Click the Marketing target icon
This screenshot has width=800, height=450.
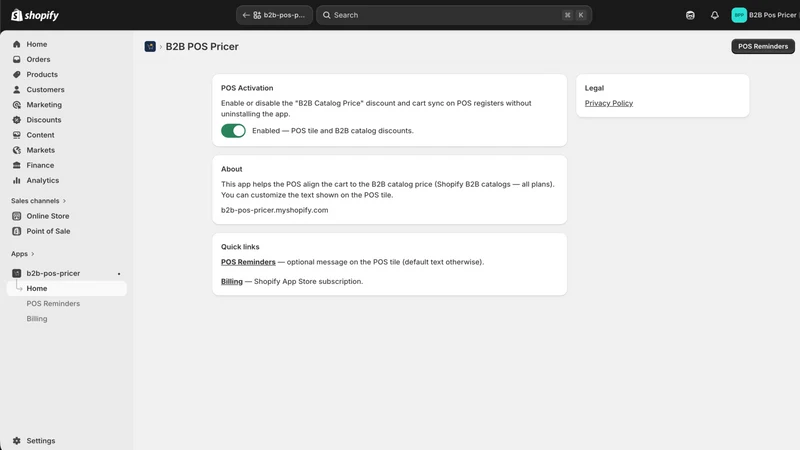pyautogui.click(x=17, y=105)
